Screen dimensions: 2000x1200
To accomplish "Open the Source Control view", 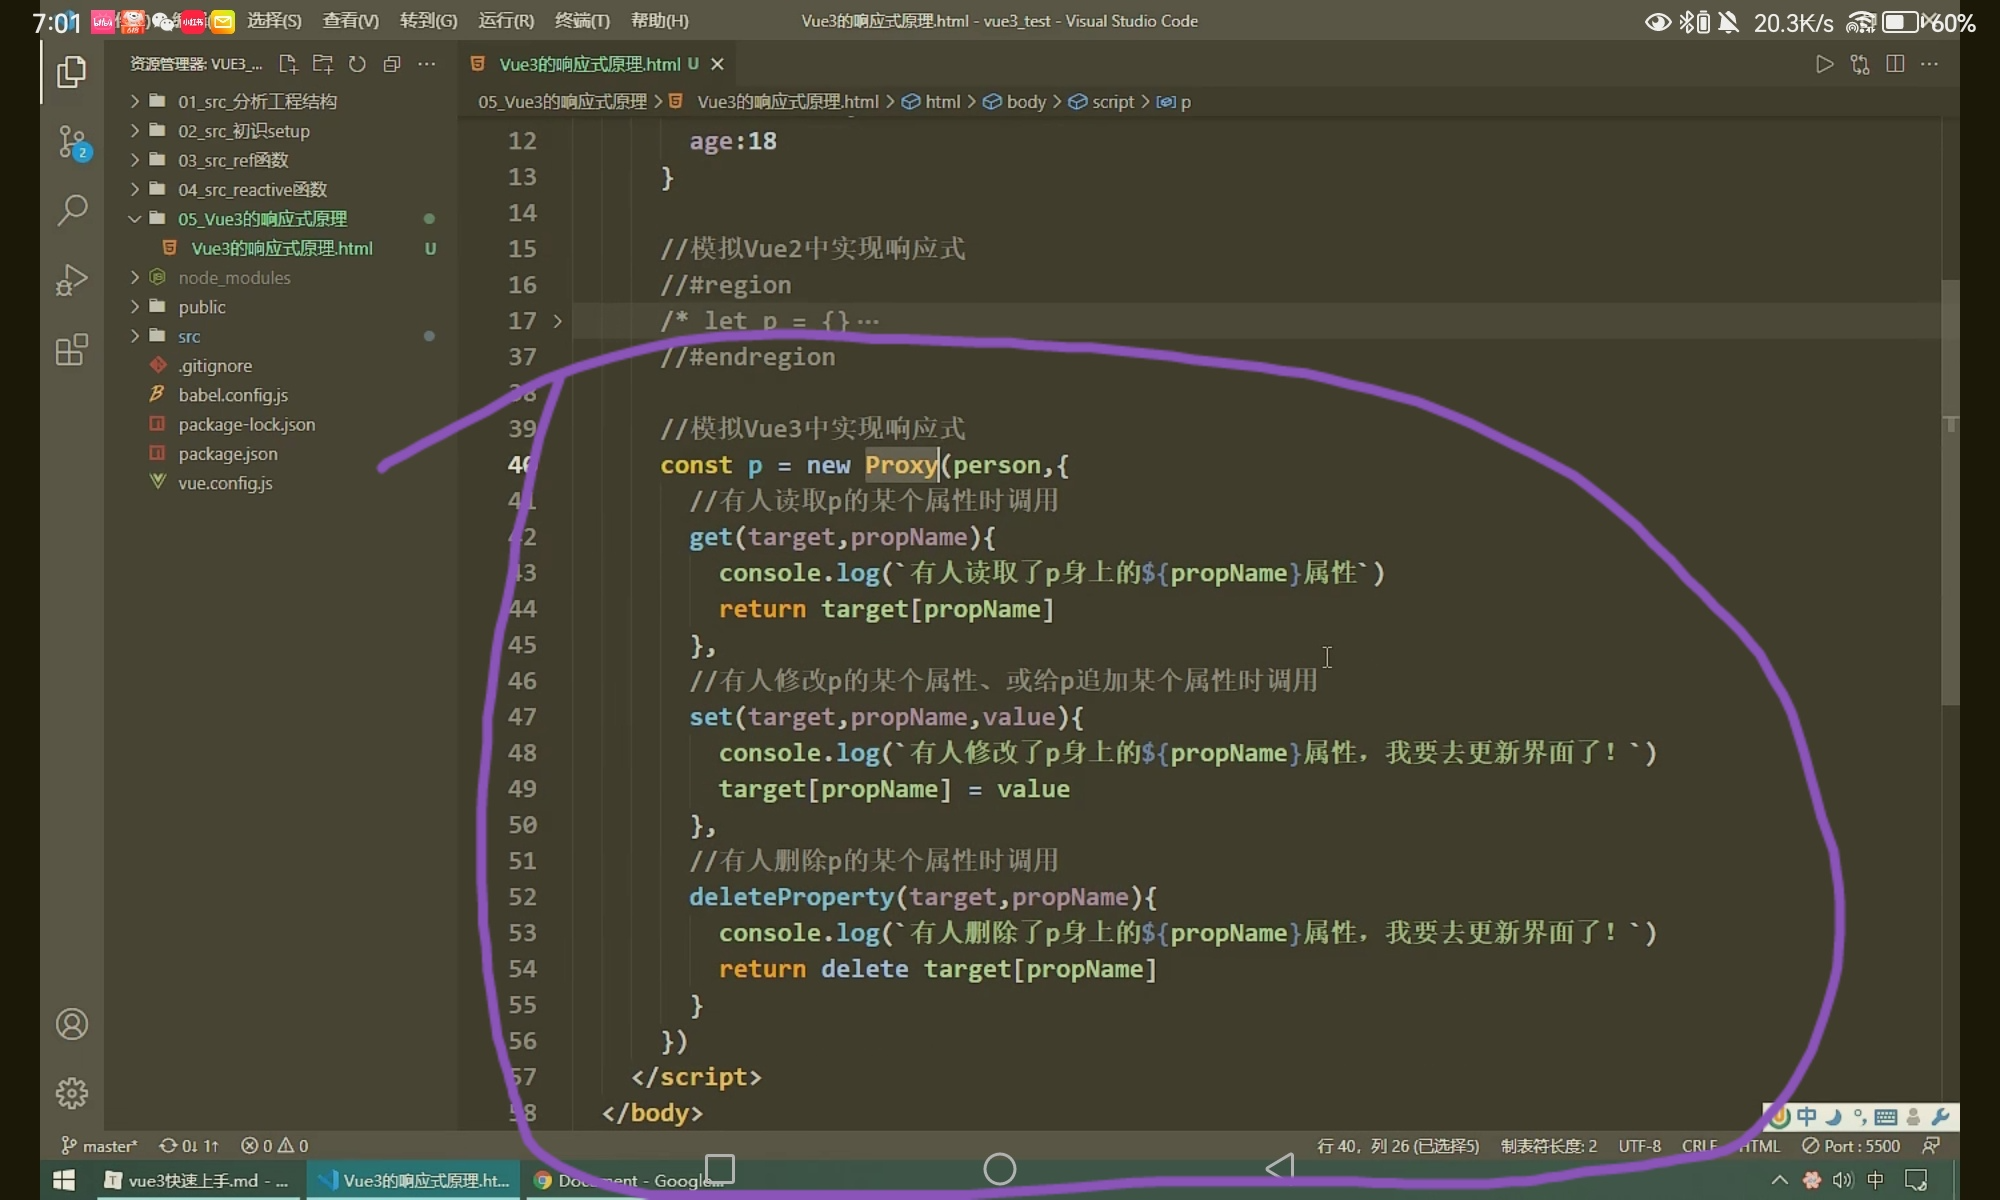I will click(72, 142).
